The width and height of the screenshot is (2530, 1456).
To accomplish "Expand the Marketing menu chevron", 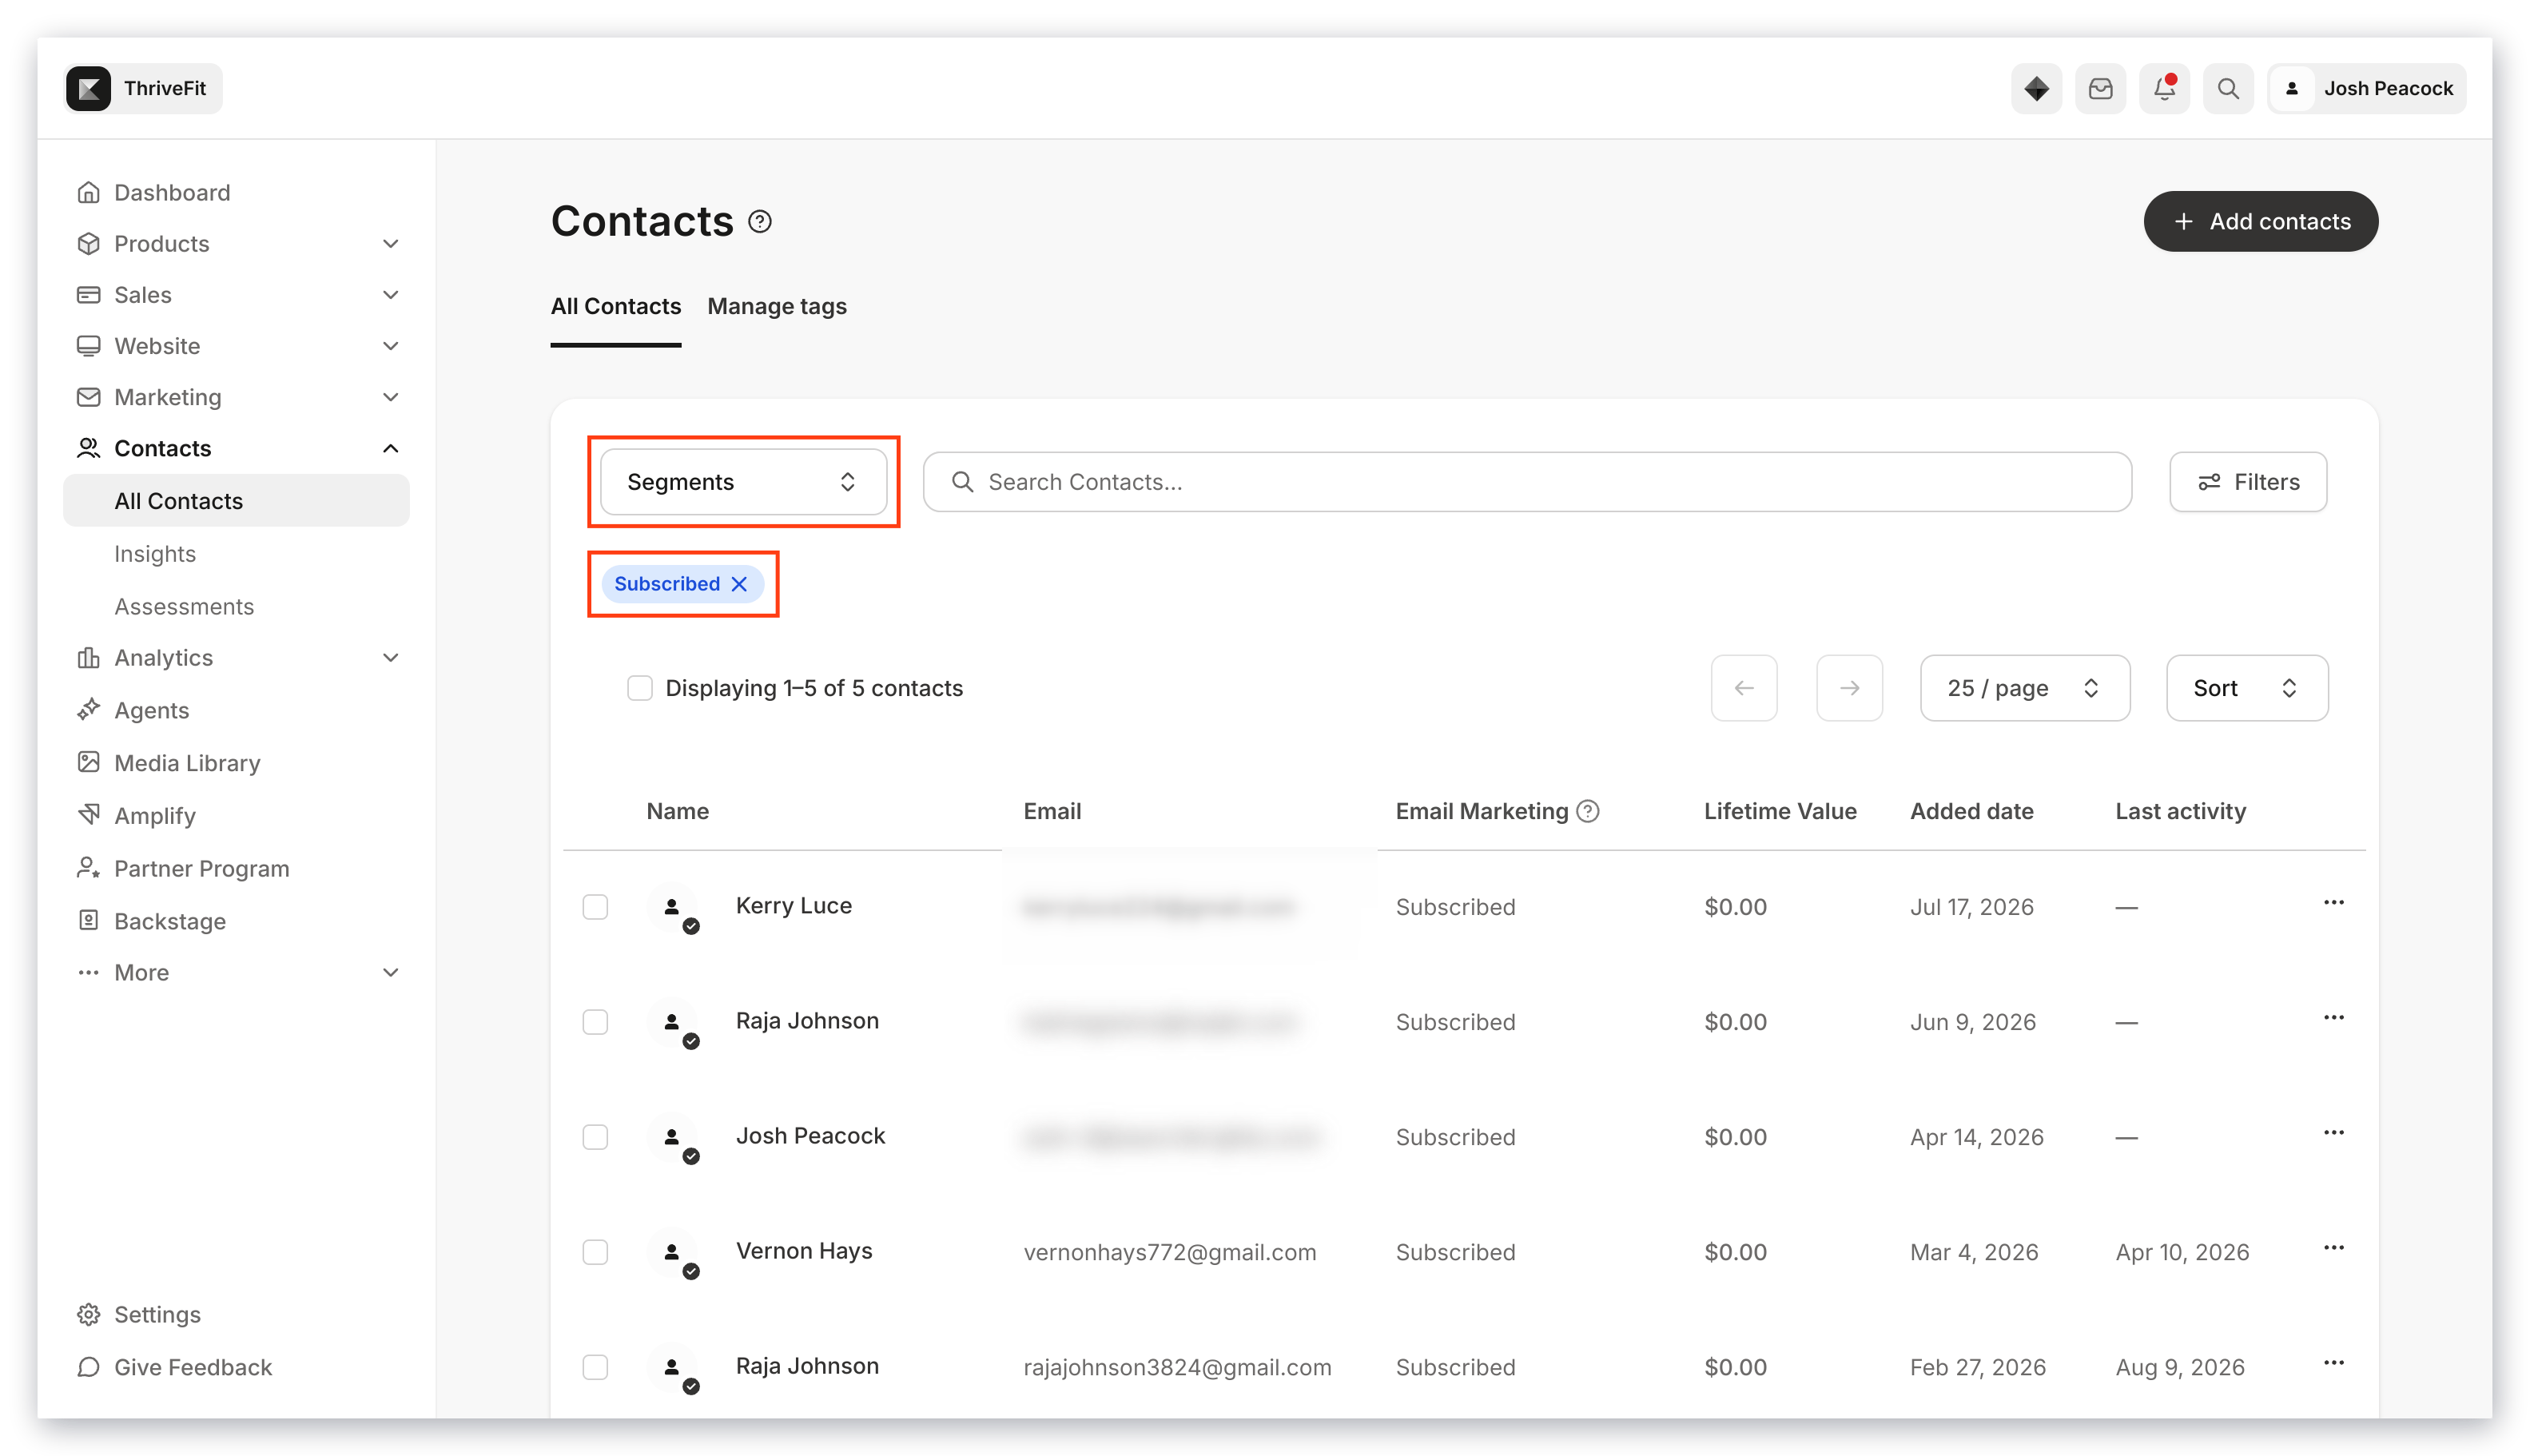I will [391, 397].
